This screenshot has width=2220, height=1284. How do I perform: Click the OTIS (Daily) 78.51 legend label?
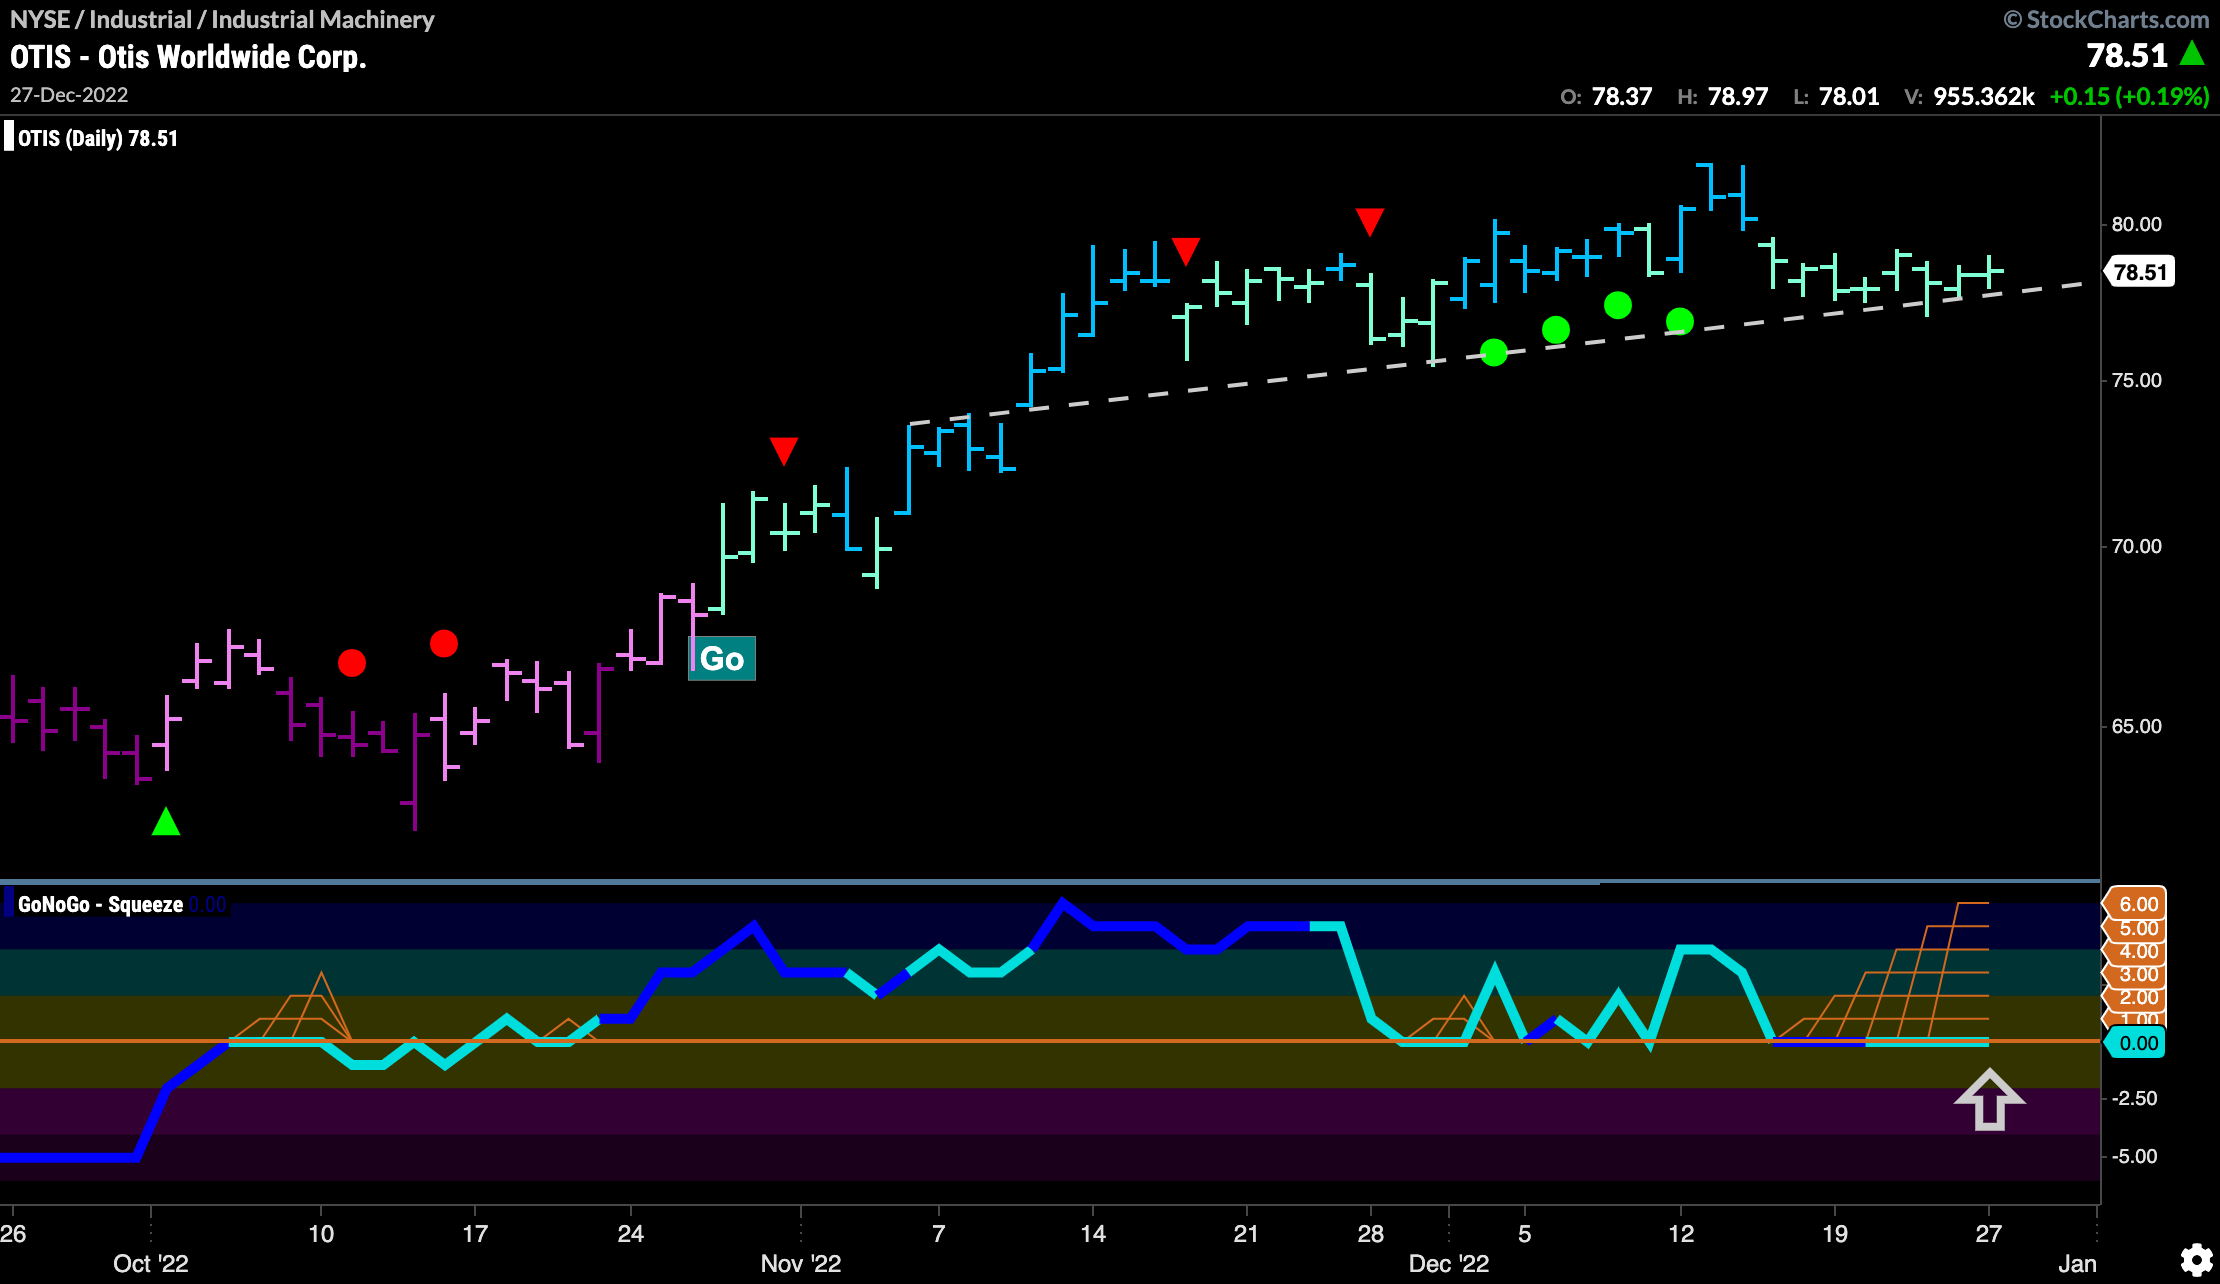tap(98, 139)
